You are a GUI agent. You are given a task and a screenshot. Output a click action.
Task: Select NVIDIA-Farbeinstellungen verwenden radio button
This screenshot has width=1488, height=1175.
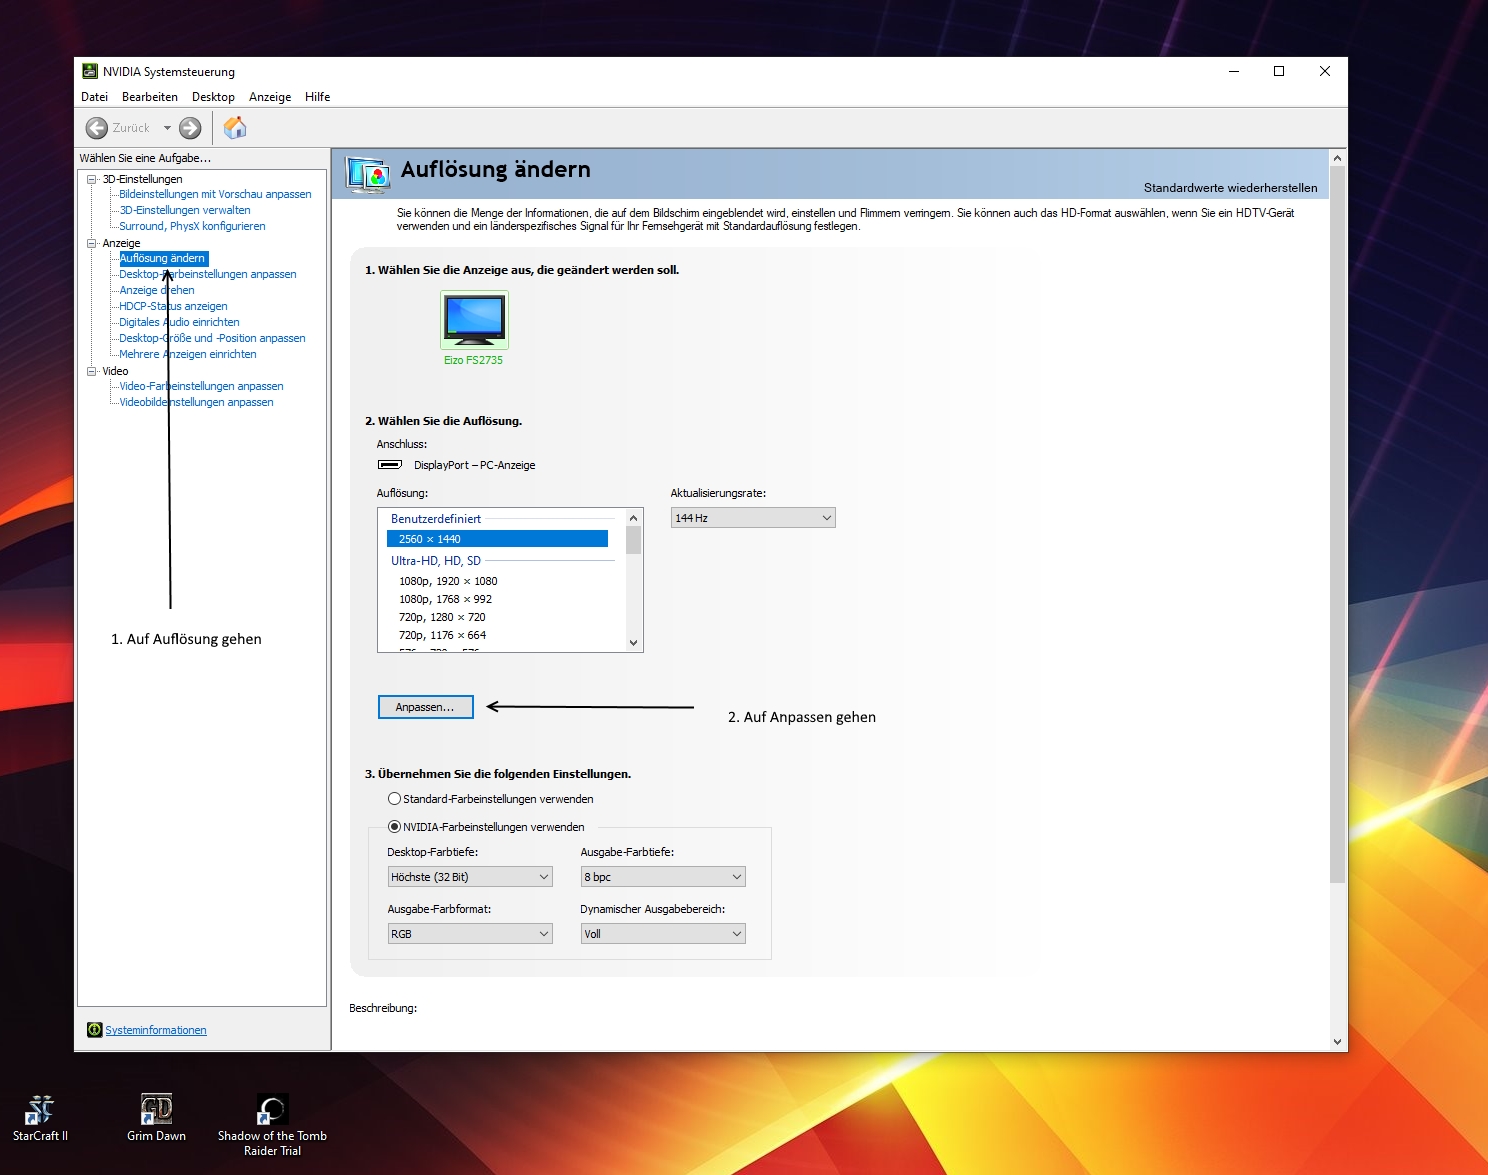[394, 827]
